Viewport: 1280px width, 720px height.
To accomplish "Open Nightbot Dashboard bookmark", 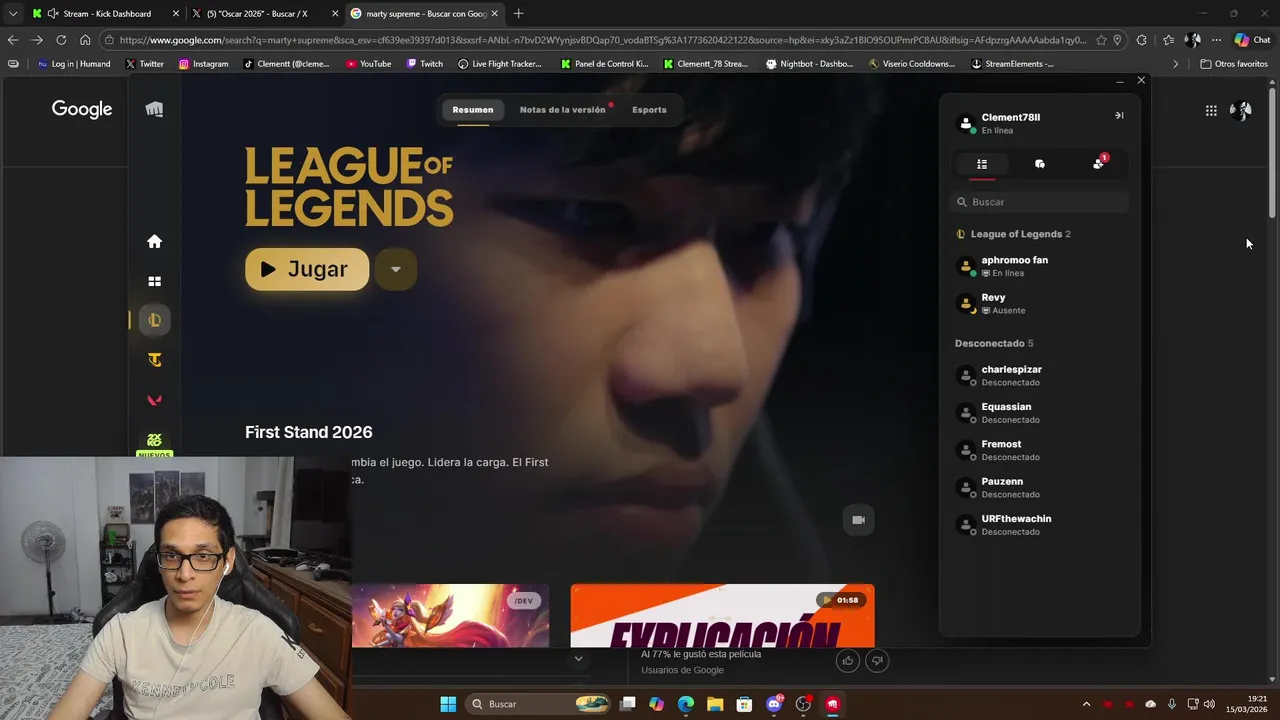I will (809, 64).
